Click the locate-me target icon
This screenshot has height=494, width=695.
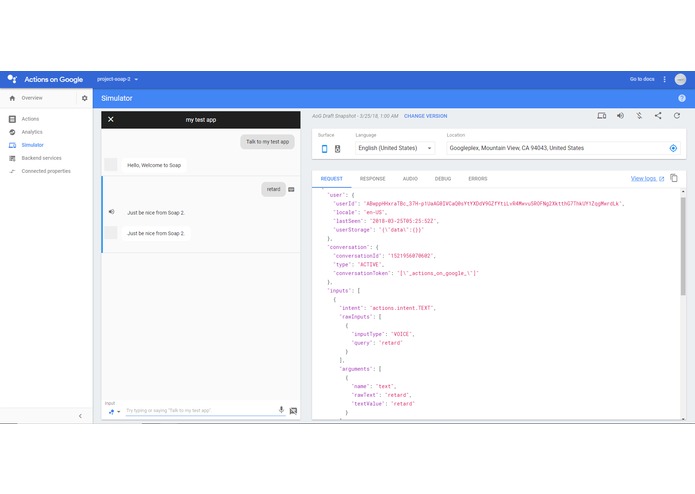[673, 148]
